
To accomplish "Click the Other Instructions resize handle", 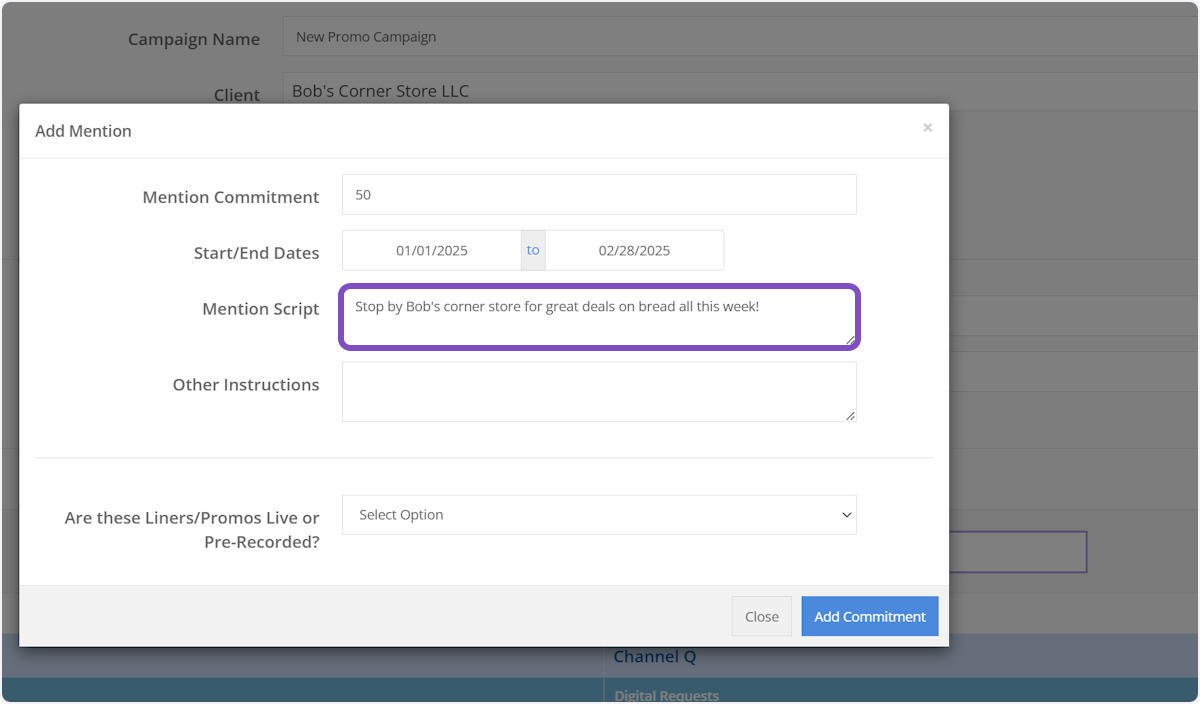I will (850, 415).
